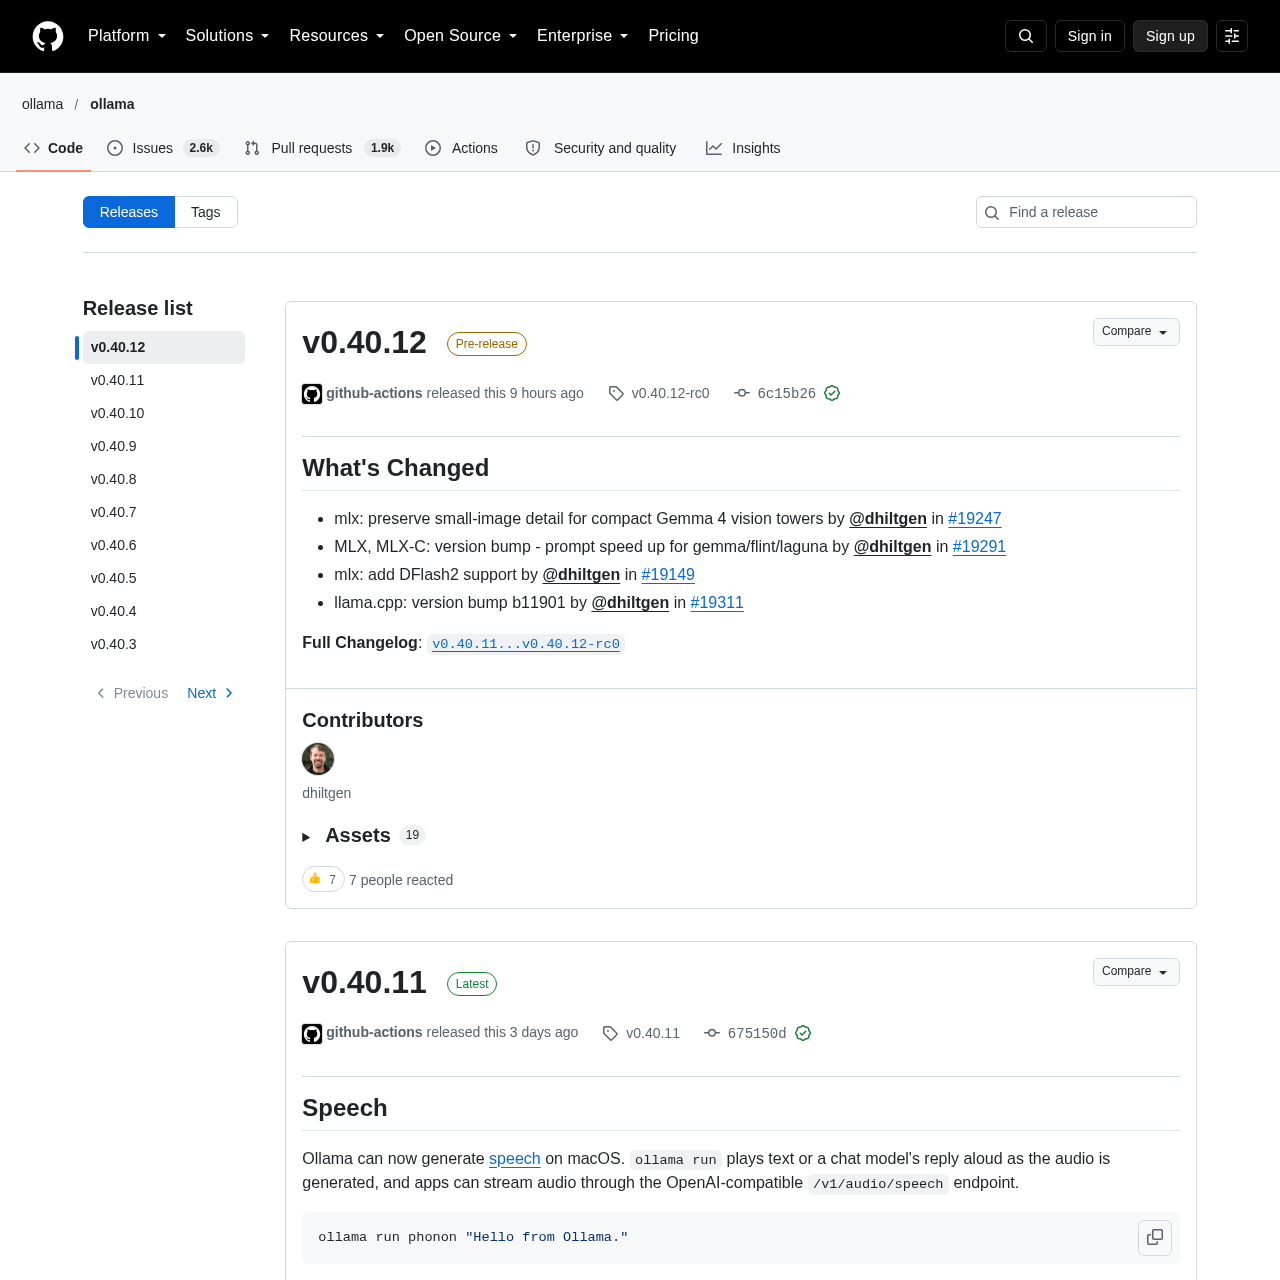View verified checkmark for commit 675150d

803,1033
